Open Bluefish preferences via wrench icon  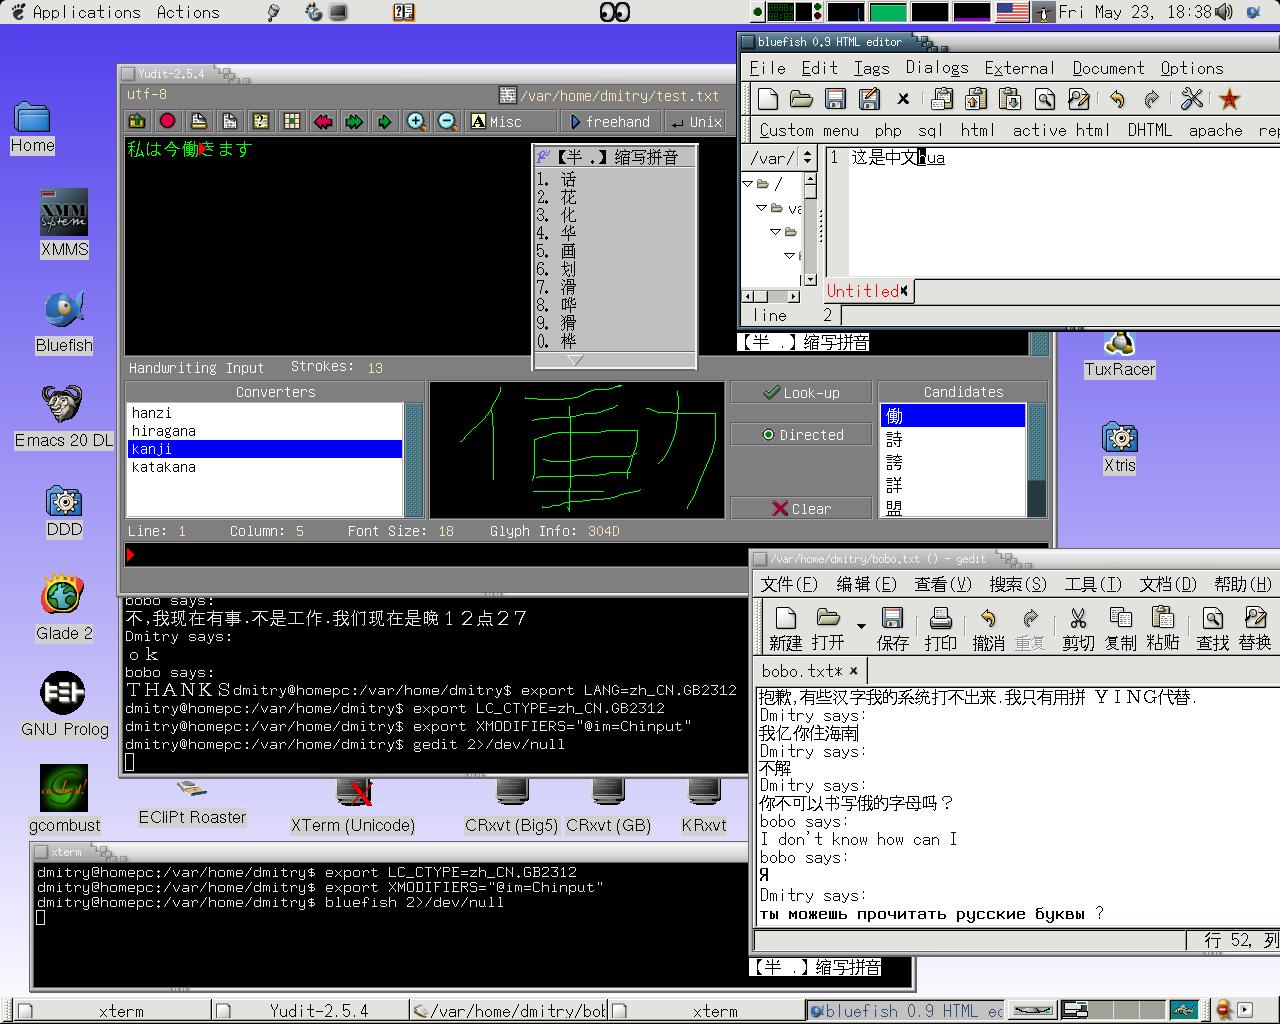tap(1191, 99)
